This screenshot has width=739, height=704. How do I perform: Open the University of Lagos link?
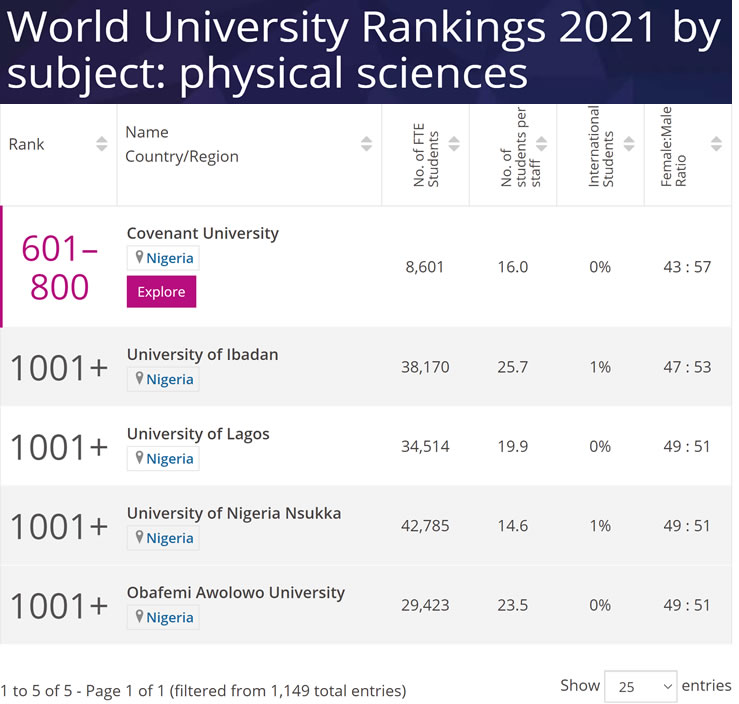tap(198, 434)
